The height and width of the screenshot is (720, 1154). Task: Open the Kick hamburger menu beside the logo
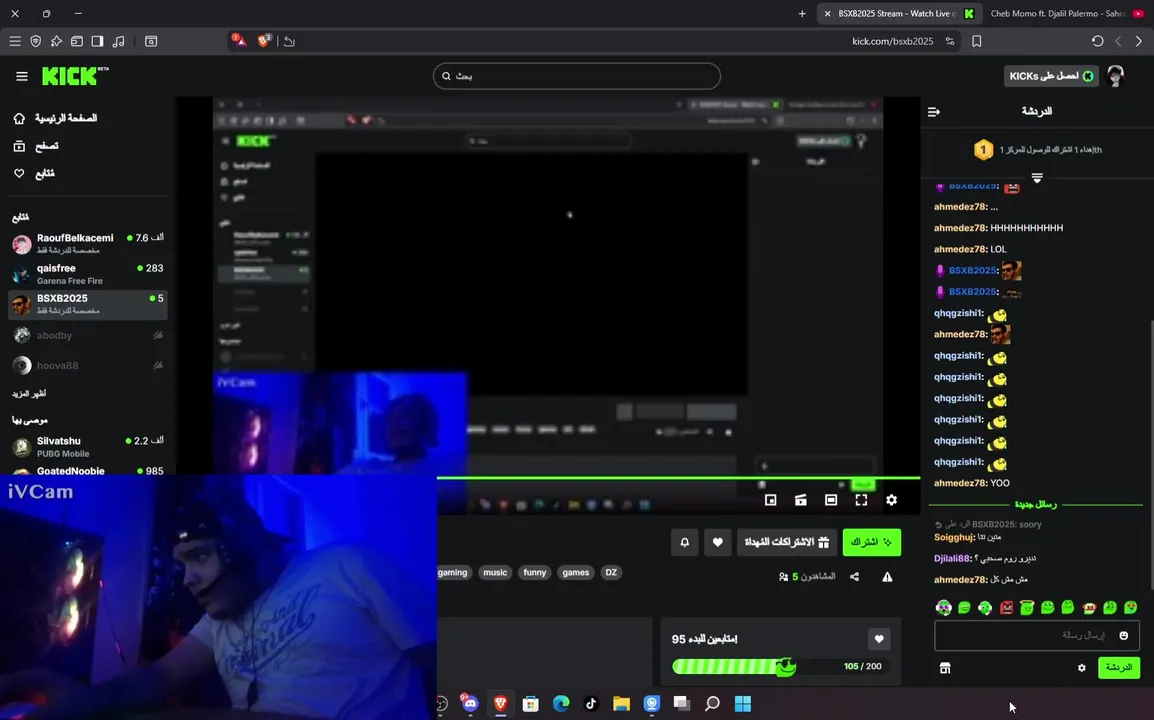pos(21,76)
